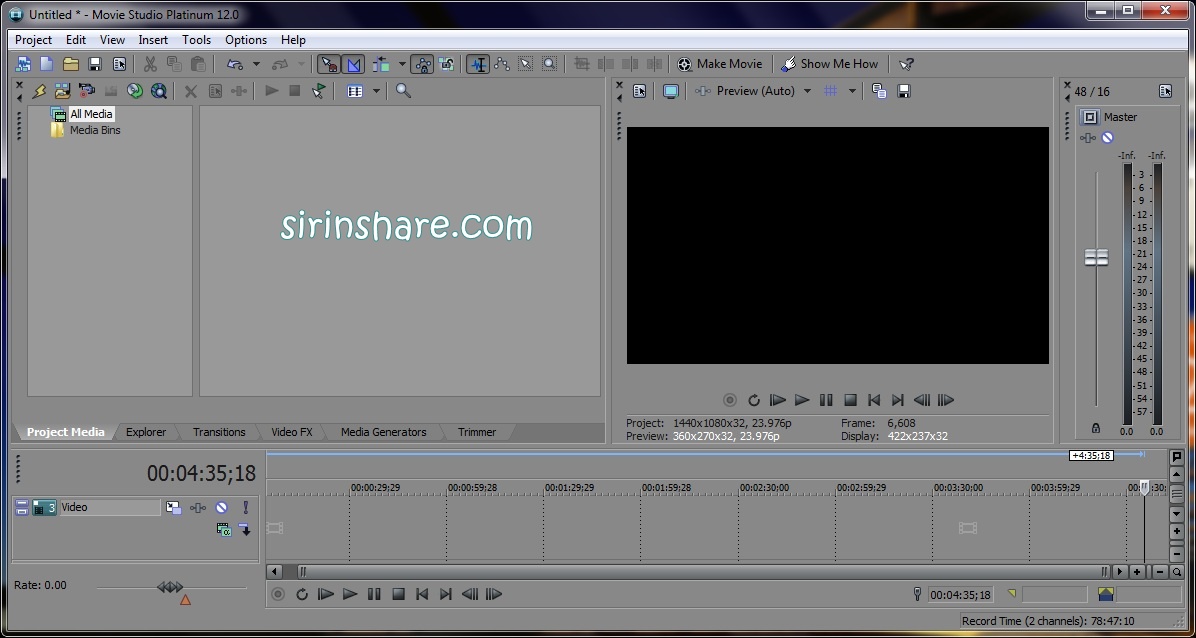Toggle Loop Playback in timeline transport
The height and width of the screenshot is (638, 1196).
click(302, 594)
